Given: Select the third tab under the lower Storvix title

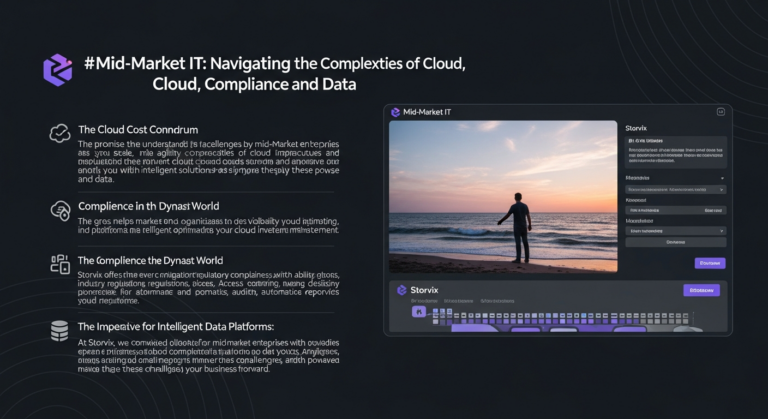Looking at the screenshot, I should tap(497, 301).
